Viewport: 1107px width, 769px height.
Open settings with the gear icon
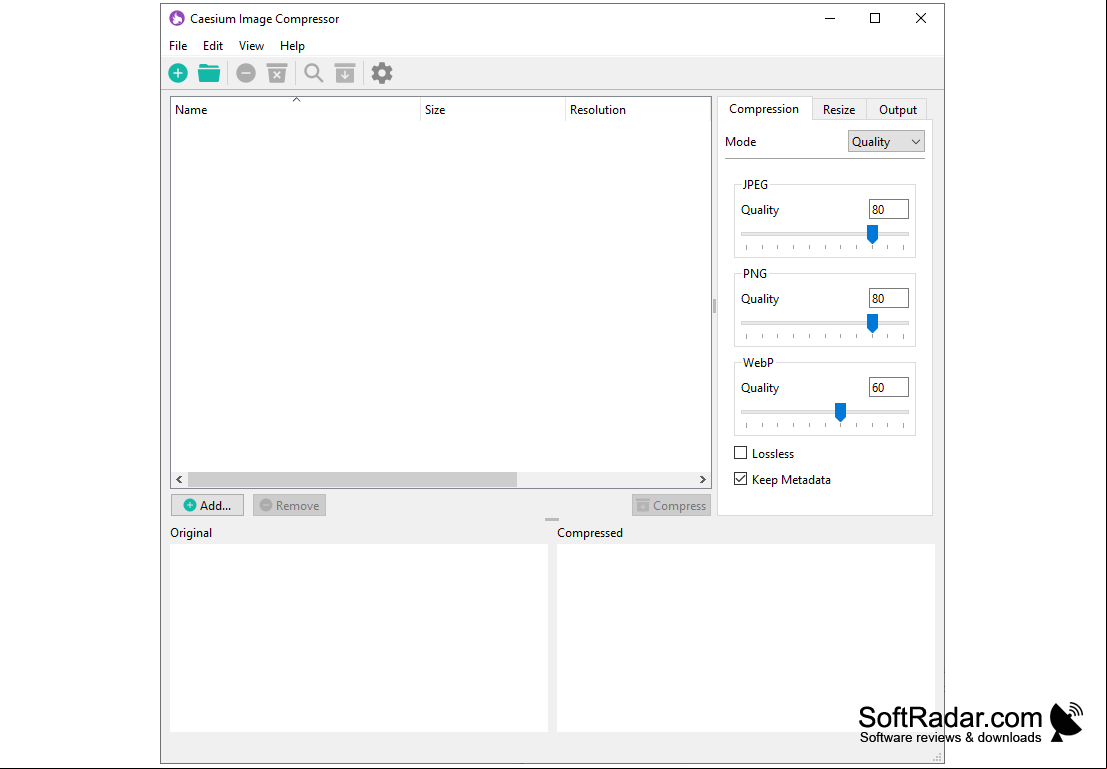click(x=382, y=73)
